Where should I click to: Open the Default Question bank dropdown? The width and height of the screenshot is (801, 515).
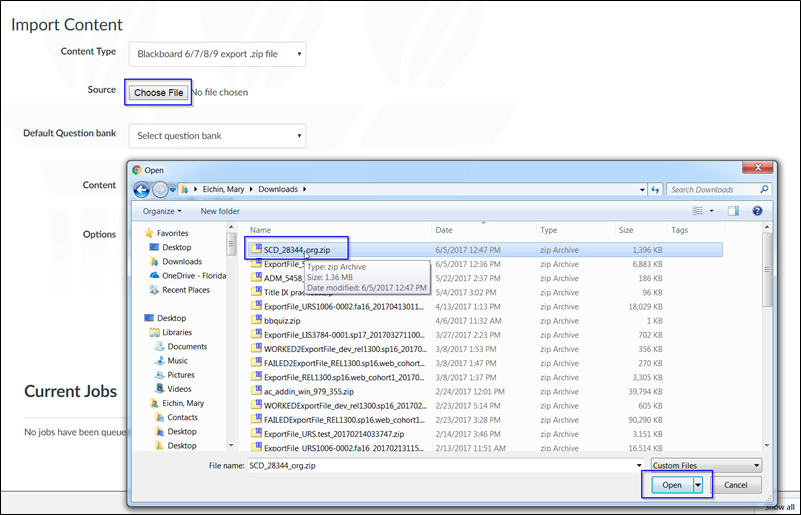pos(217,136)
